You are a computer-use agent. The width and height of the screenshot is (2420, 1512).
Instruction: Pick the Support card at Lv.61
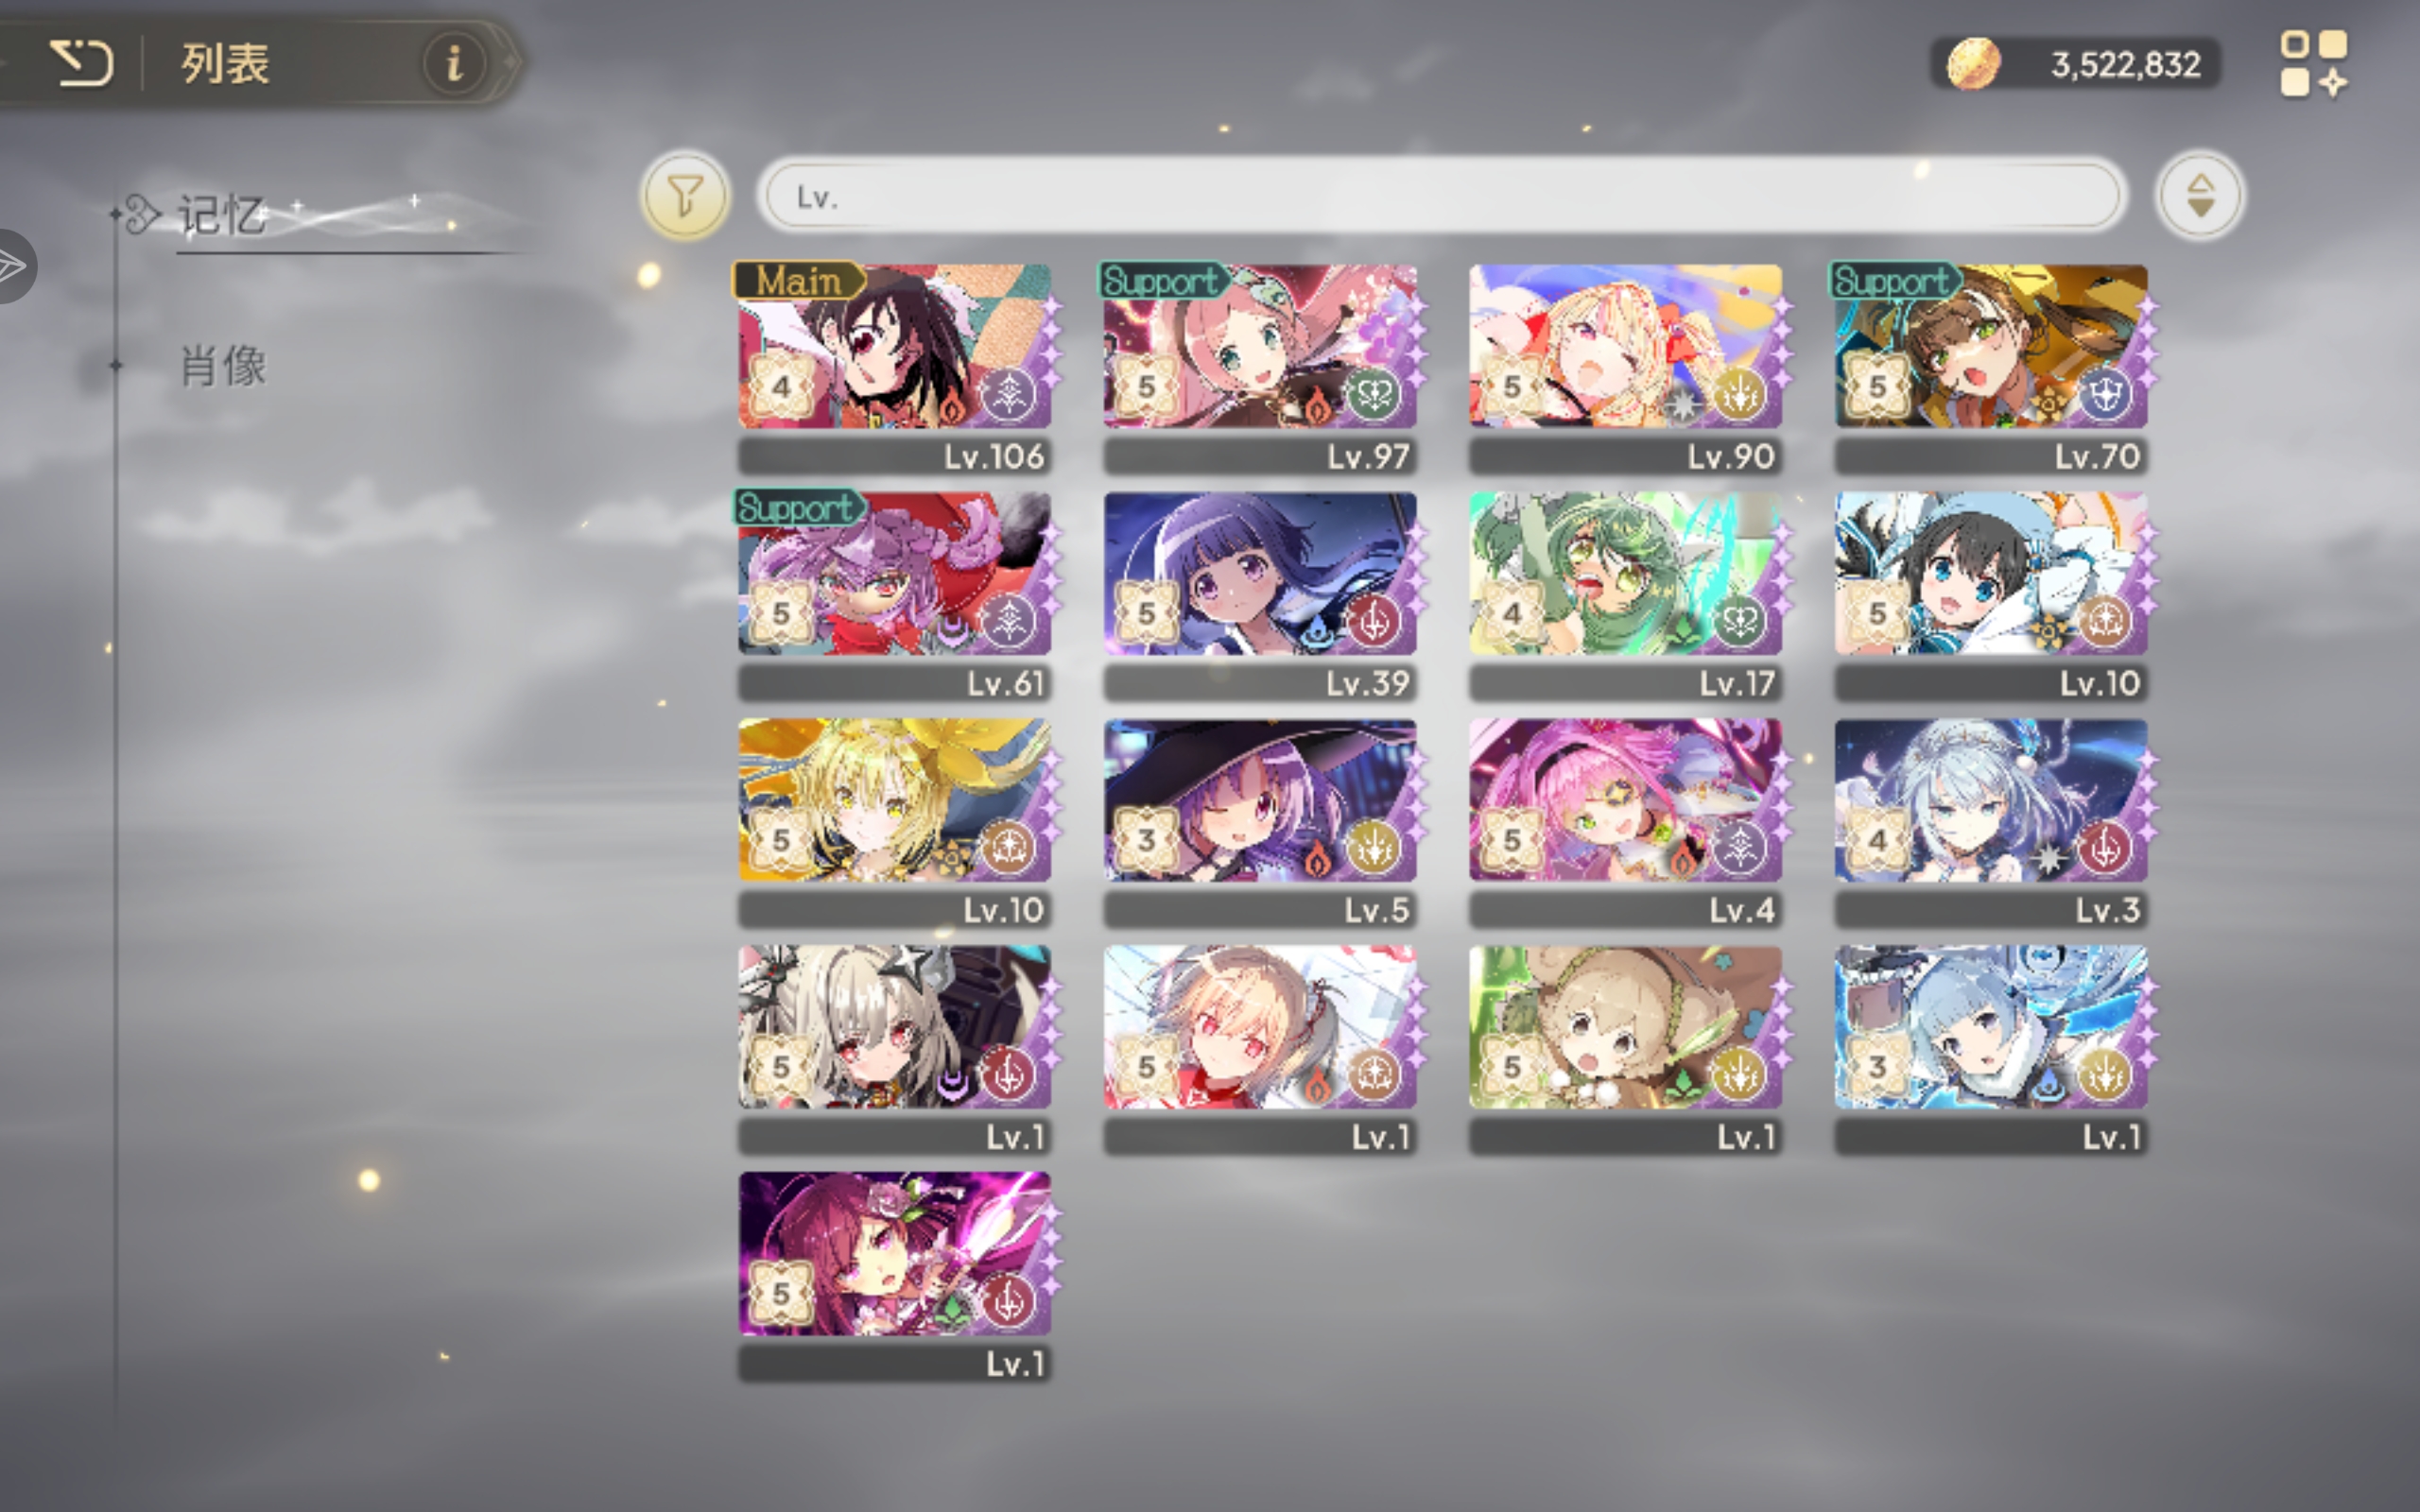(x=895, y=595)
